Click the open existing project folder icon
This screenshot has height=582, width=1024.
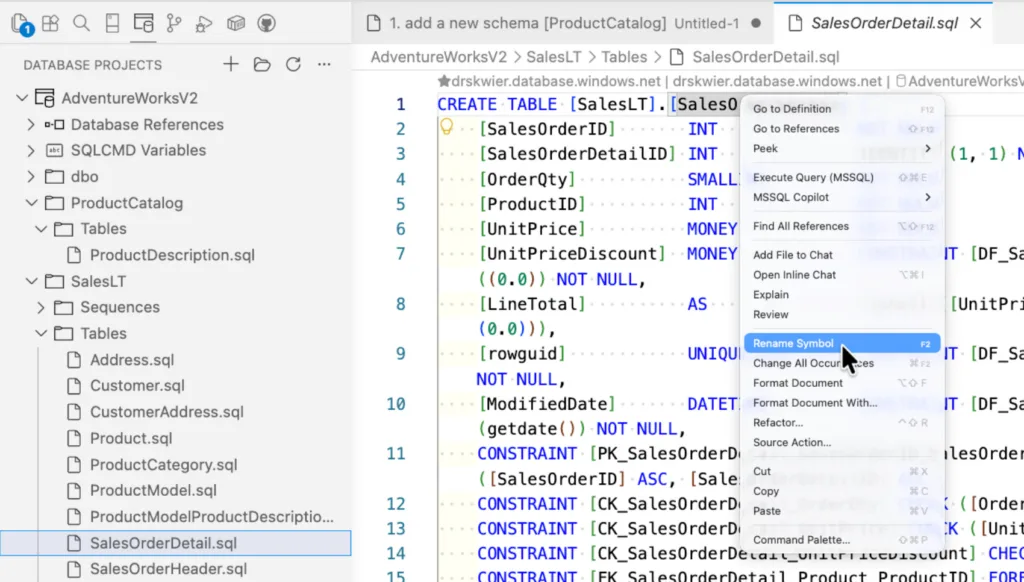[x=262, y=64]
